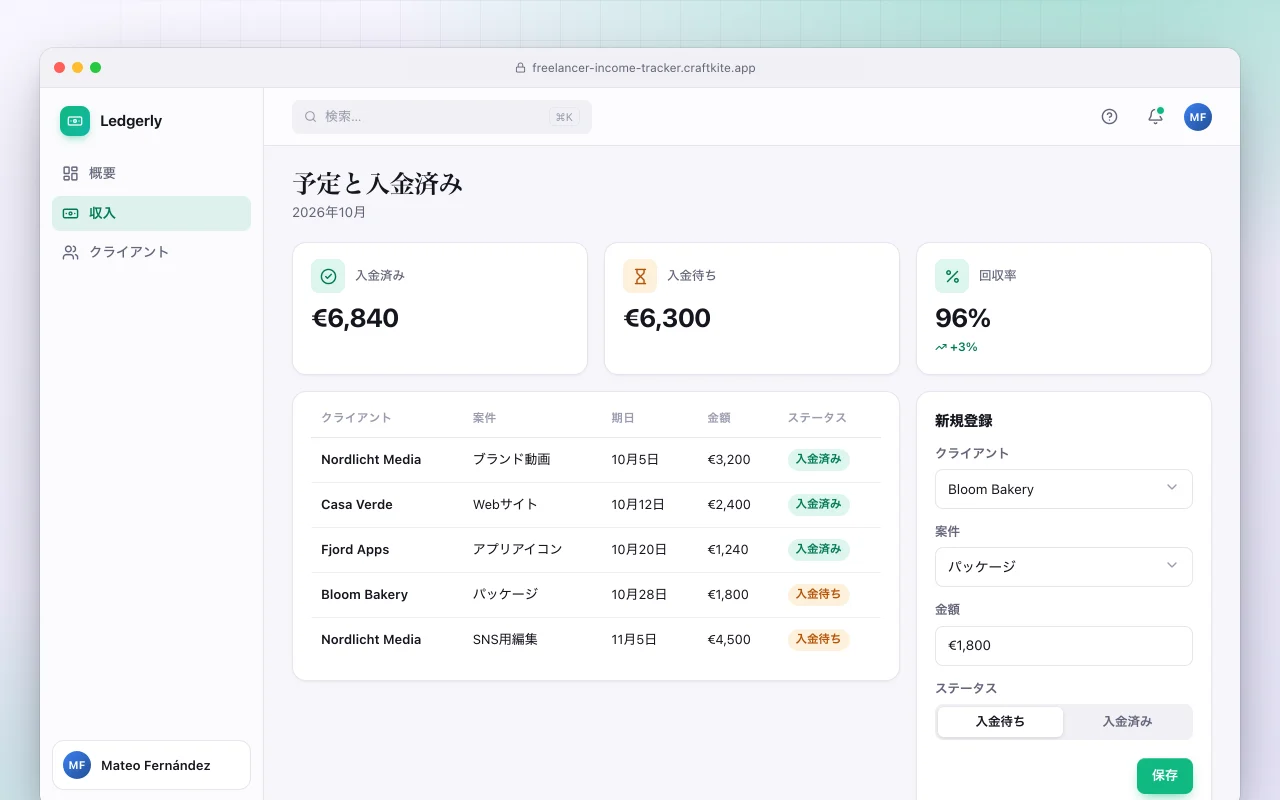Click the 期日 column header
The height and width of the screenshot is (800, 1280).
[623, 418]
